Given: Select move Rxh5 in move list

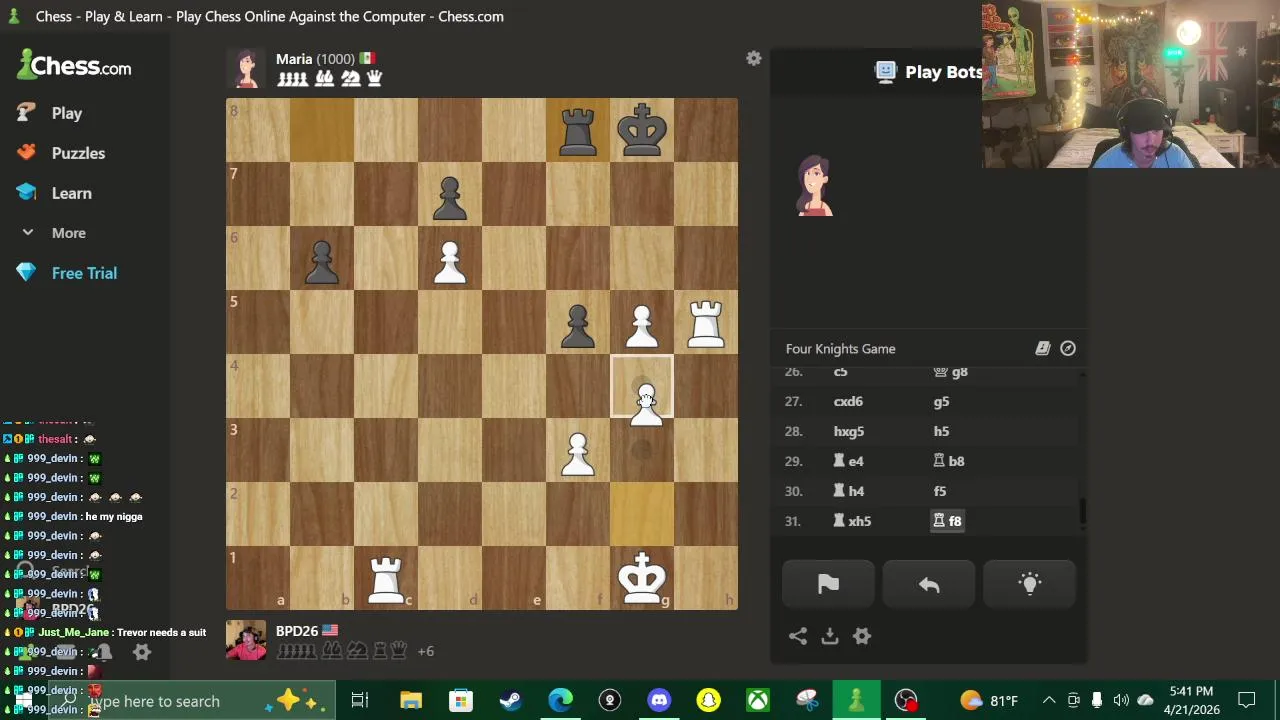Looking at the screenshot, I should tap(852, 521).
